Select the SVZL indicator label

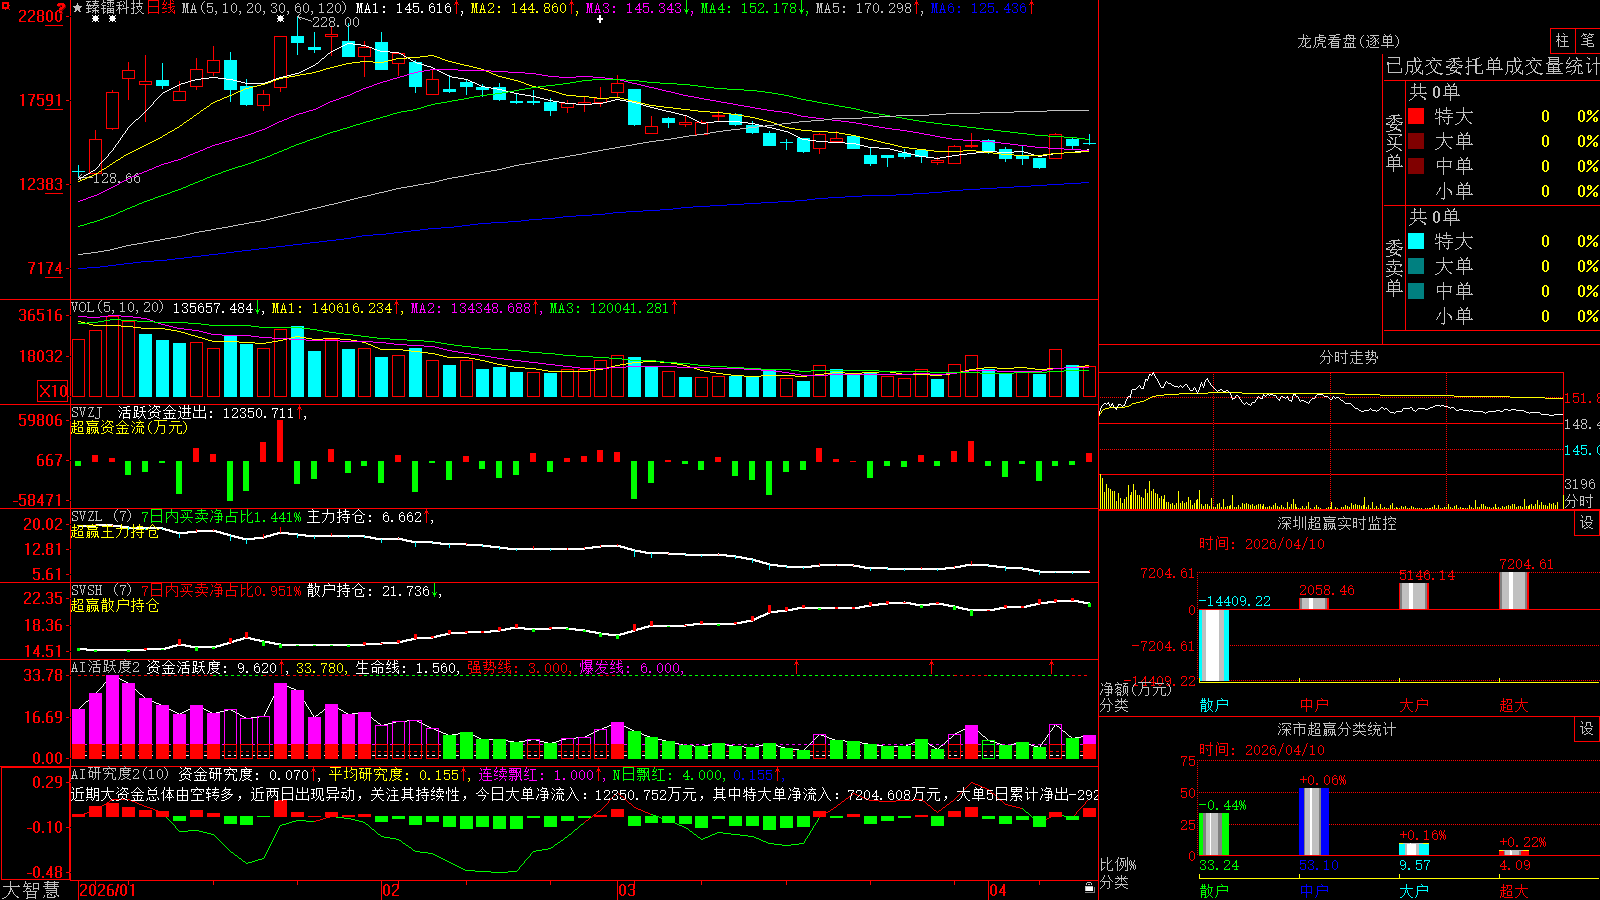101,517
